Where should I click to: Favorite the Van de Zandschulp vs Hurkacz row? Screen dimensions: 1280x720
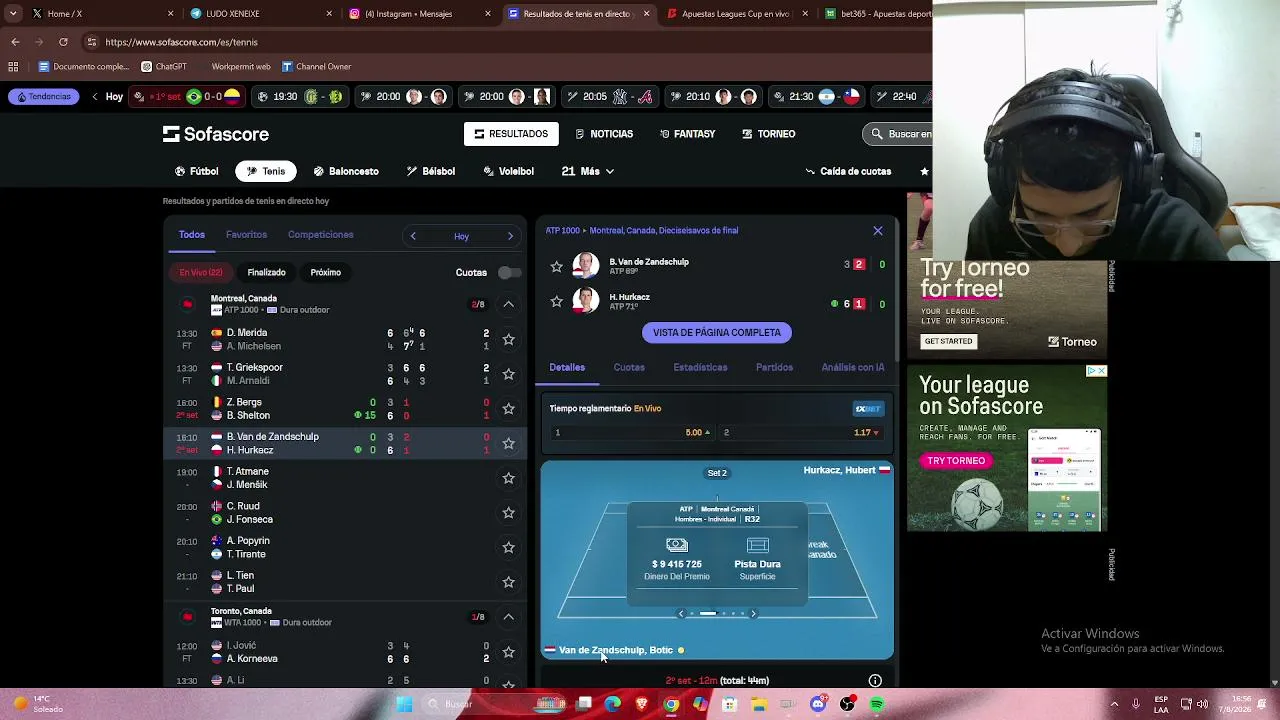508,443
